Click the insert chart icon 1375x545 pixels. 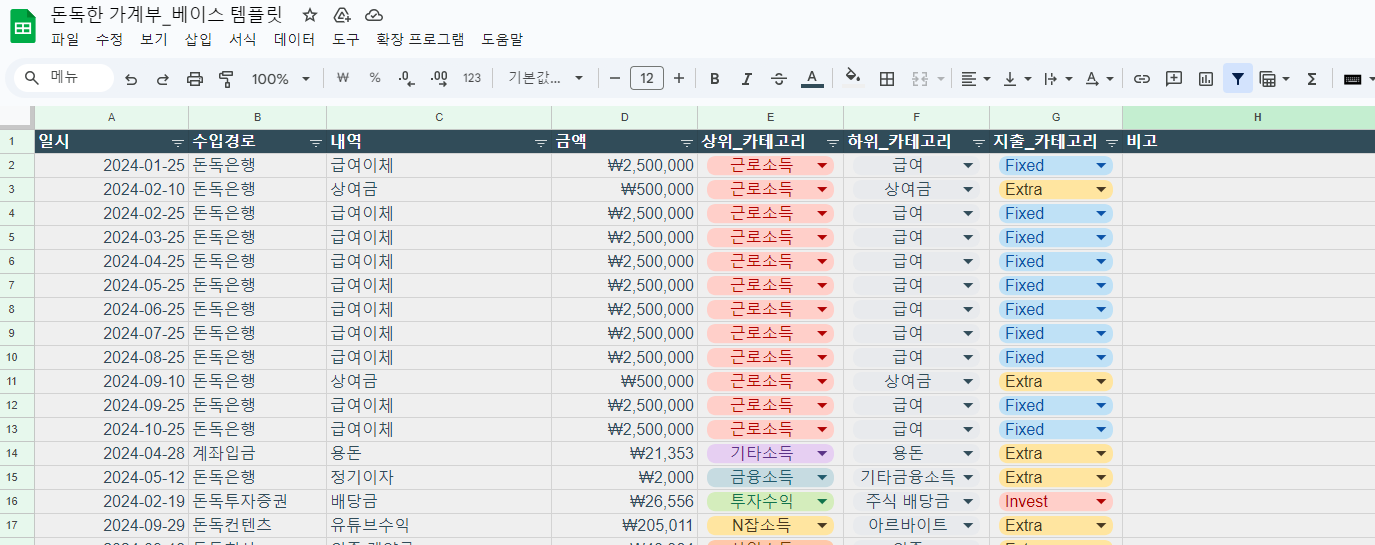pos(1206,79)
